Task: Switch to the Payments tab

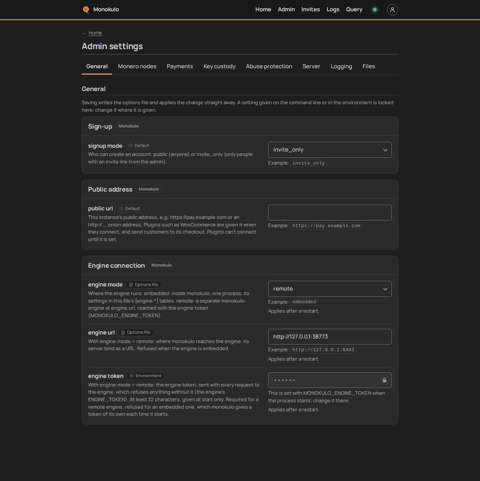Action: [180, 66]
